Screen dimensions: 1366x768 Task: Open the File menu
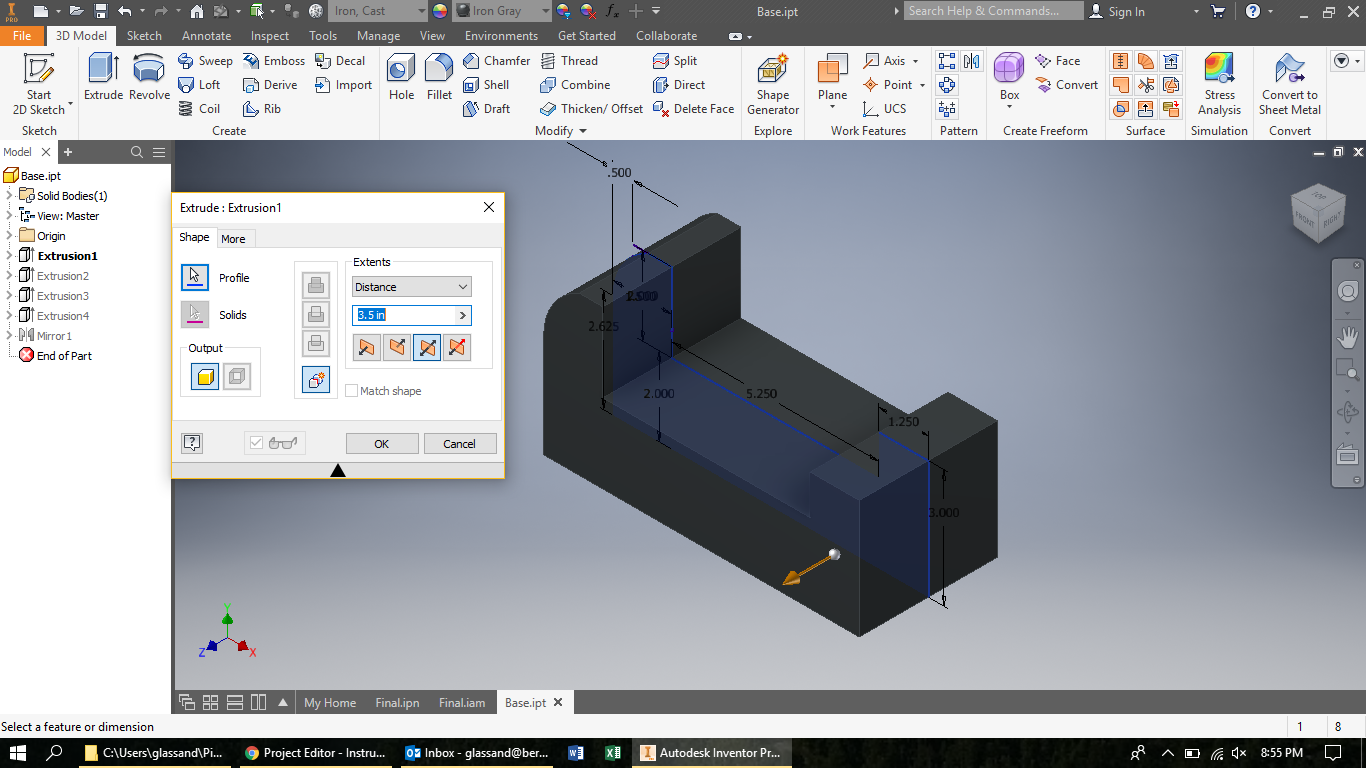coord(22,36)
